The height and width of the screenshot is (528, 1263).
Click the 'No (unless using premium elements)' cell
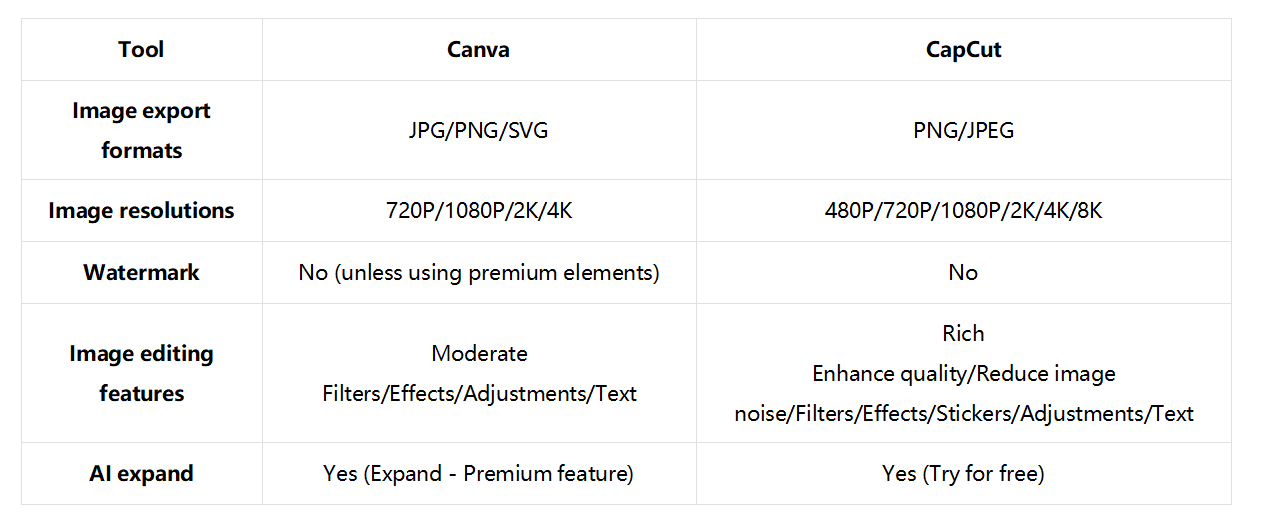click(x=478, y=272)
